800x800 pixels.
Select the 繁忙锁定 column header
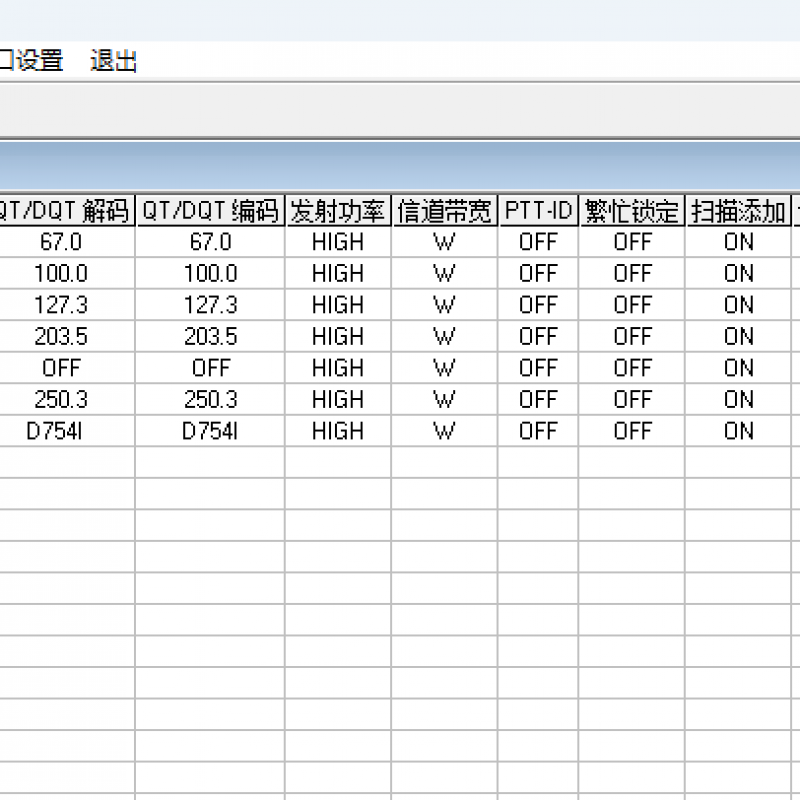633,211
